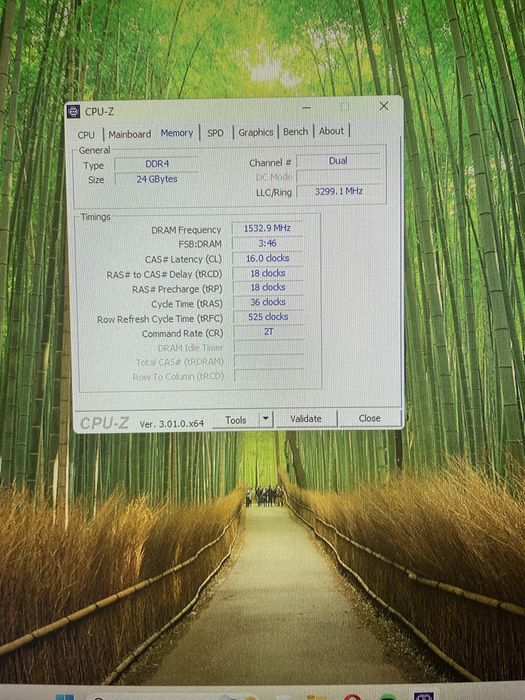Viewport: 525px width, 700px height.
Task: Click the Ver. 3.01.0.x64 version text
Action: point(171,424)
